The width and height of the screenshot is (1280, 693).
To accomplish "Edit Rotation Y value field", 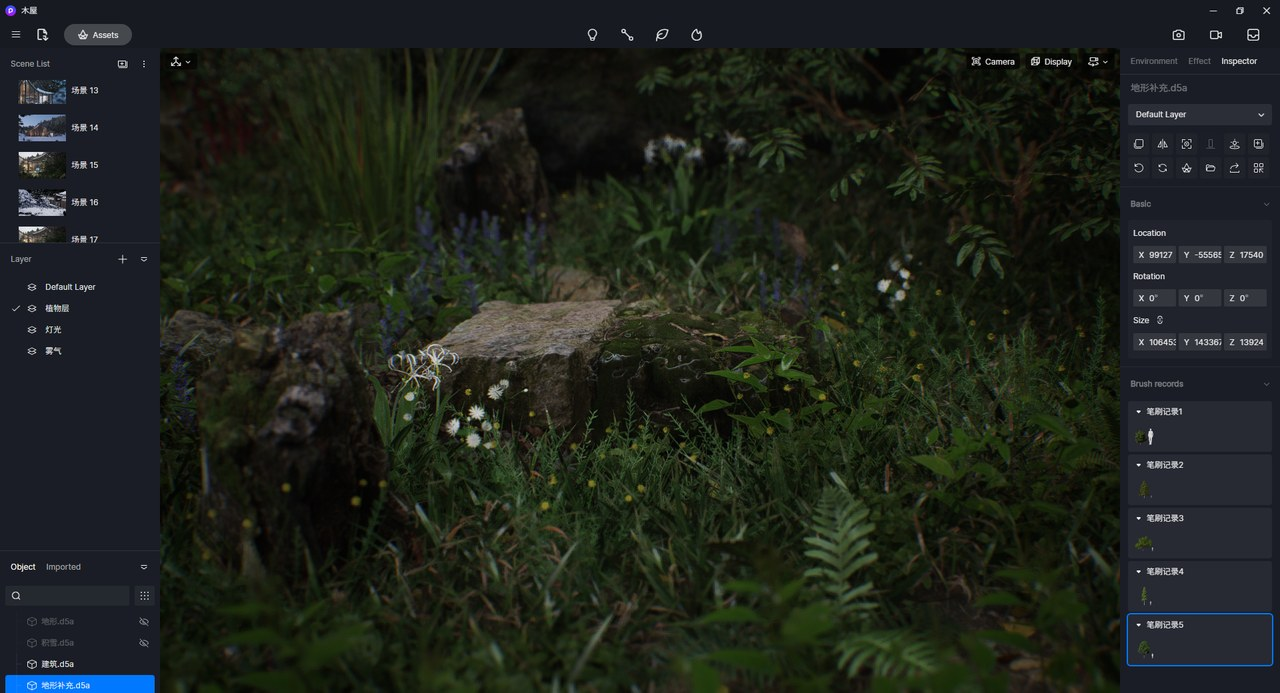I will 1200,298.
